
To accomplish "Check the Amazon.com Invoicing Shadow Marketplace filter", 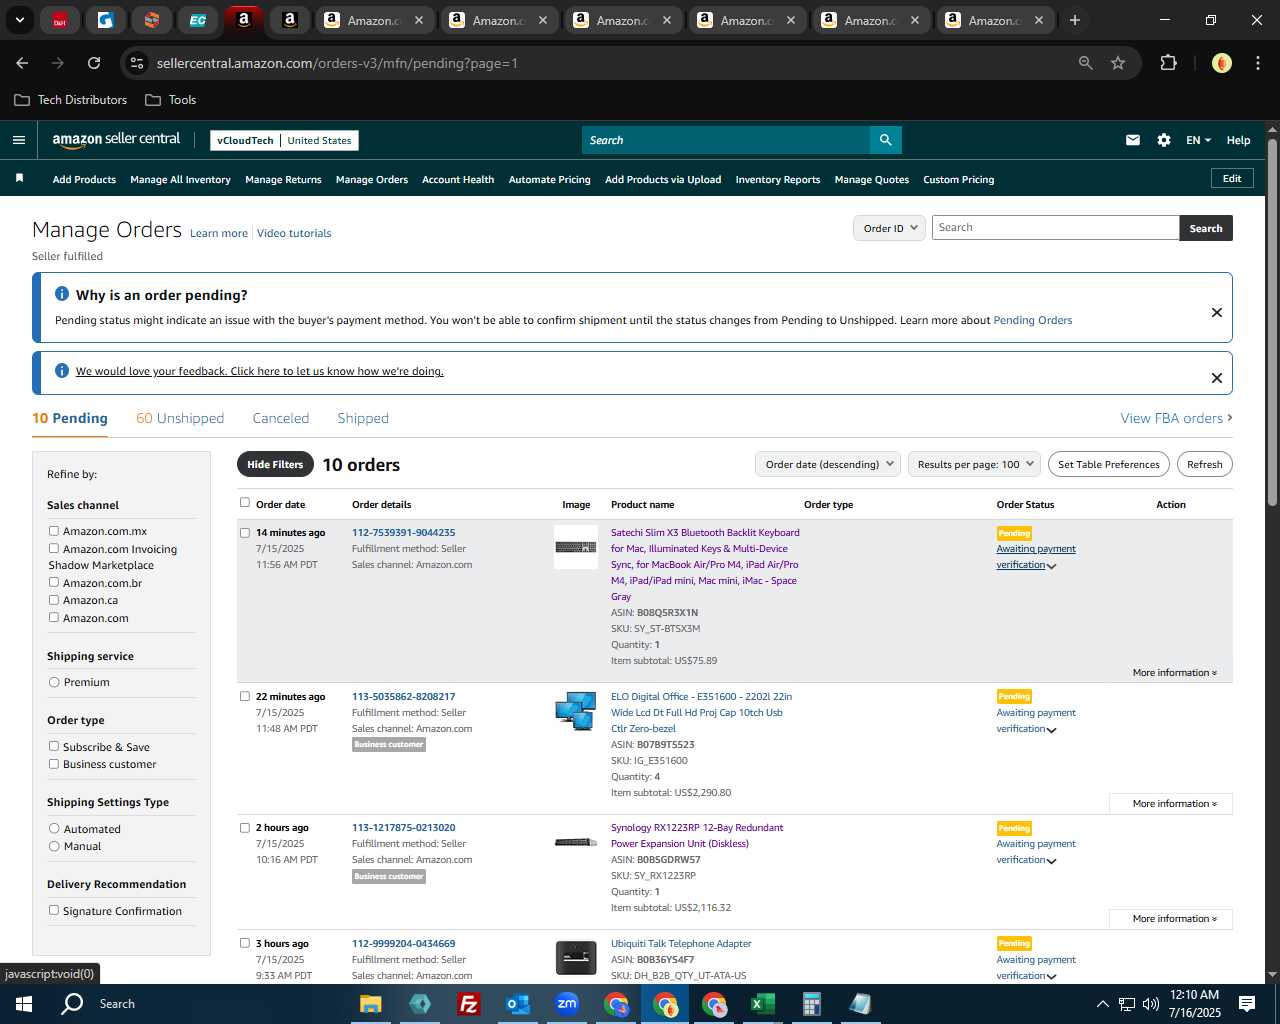I will tap(54, 548).
